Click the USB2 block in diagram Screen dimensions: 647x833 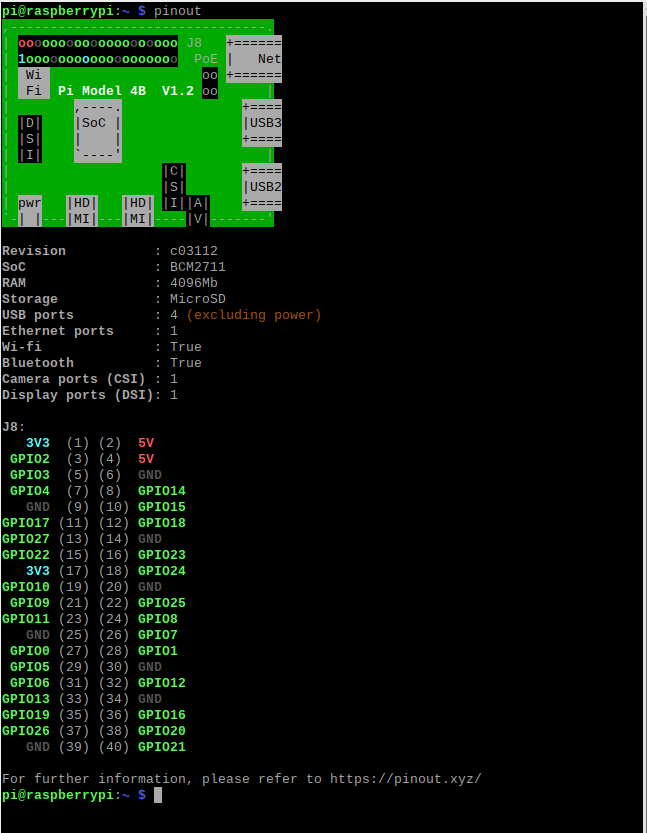[x=262, y=186]
